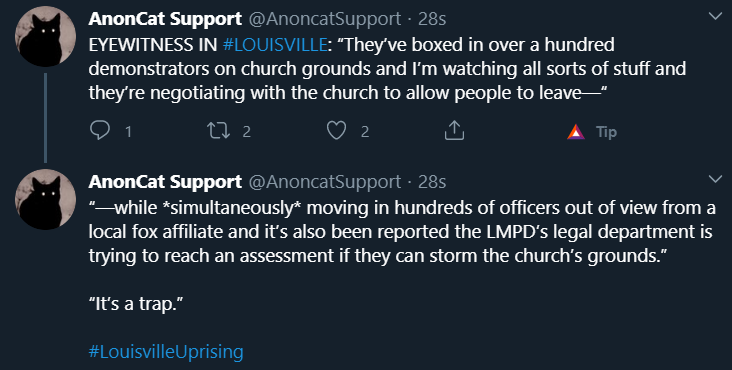
Task: Open the second tweet's 28s timestamp
Action: pyautogui.click(x=432, y=182)
